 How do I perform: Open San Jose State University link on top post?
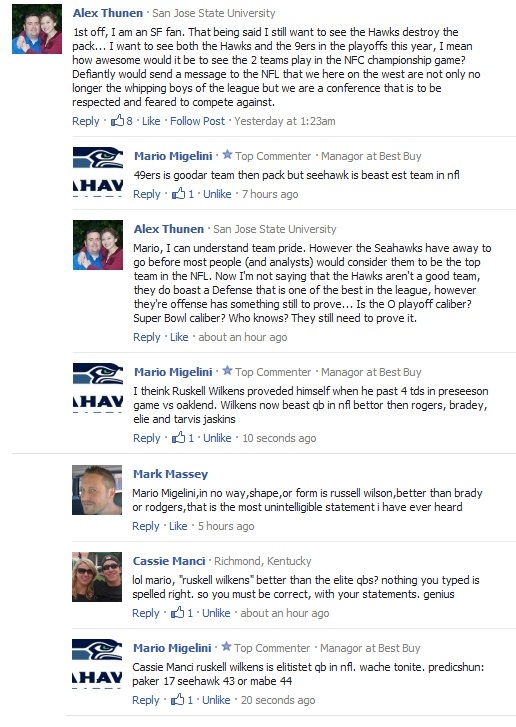point(214,13)
